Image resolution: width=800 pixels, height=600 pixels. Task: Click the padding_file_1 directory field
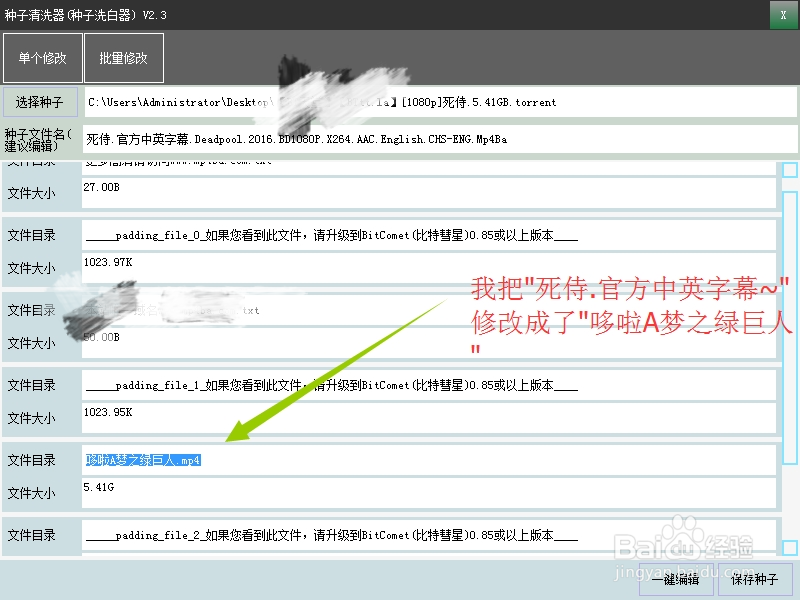429,385
